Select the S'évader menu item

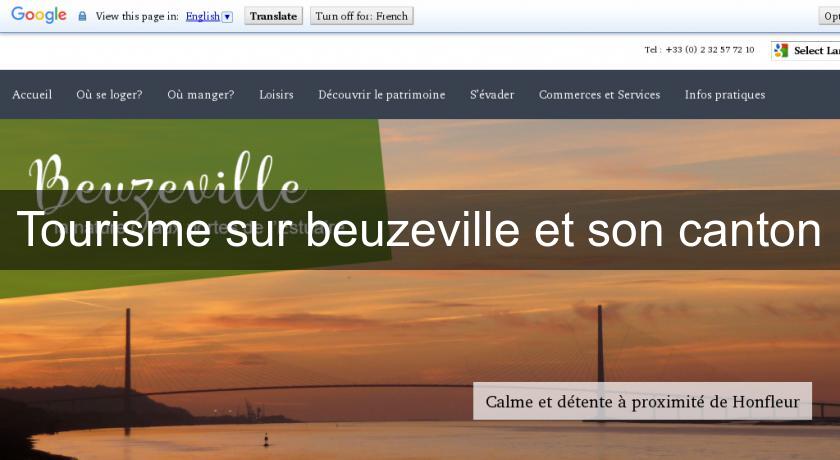[x=492, y=95]
